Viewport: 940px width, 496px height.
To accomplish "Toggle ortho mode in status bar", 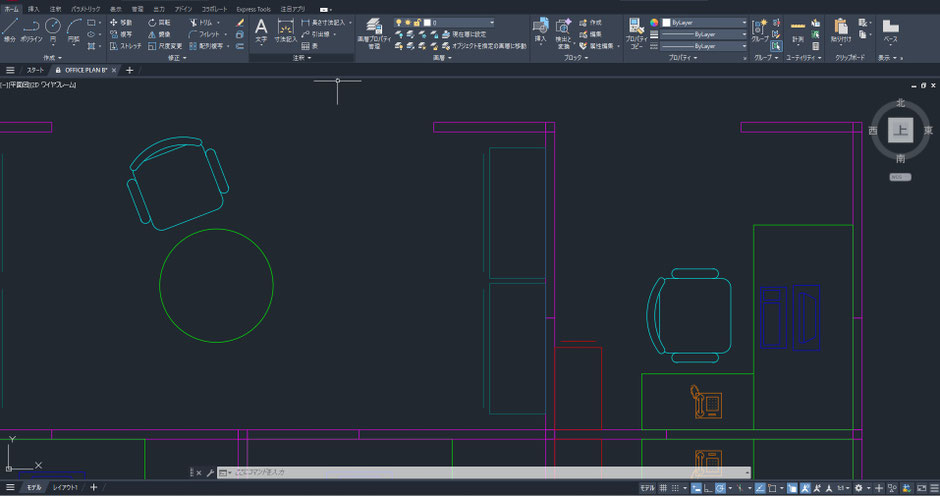I will 708,488.
